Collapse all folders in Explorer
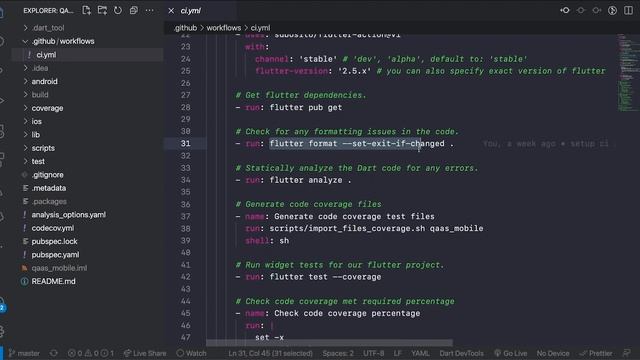The height and width of the screenshot is (360, 640). tap(133, 10)
